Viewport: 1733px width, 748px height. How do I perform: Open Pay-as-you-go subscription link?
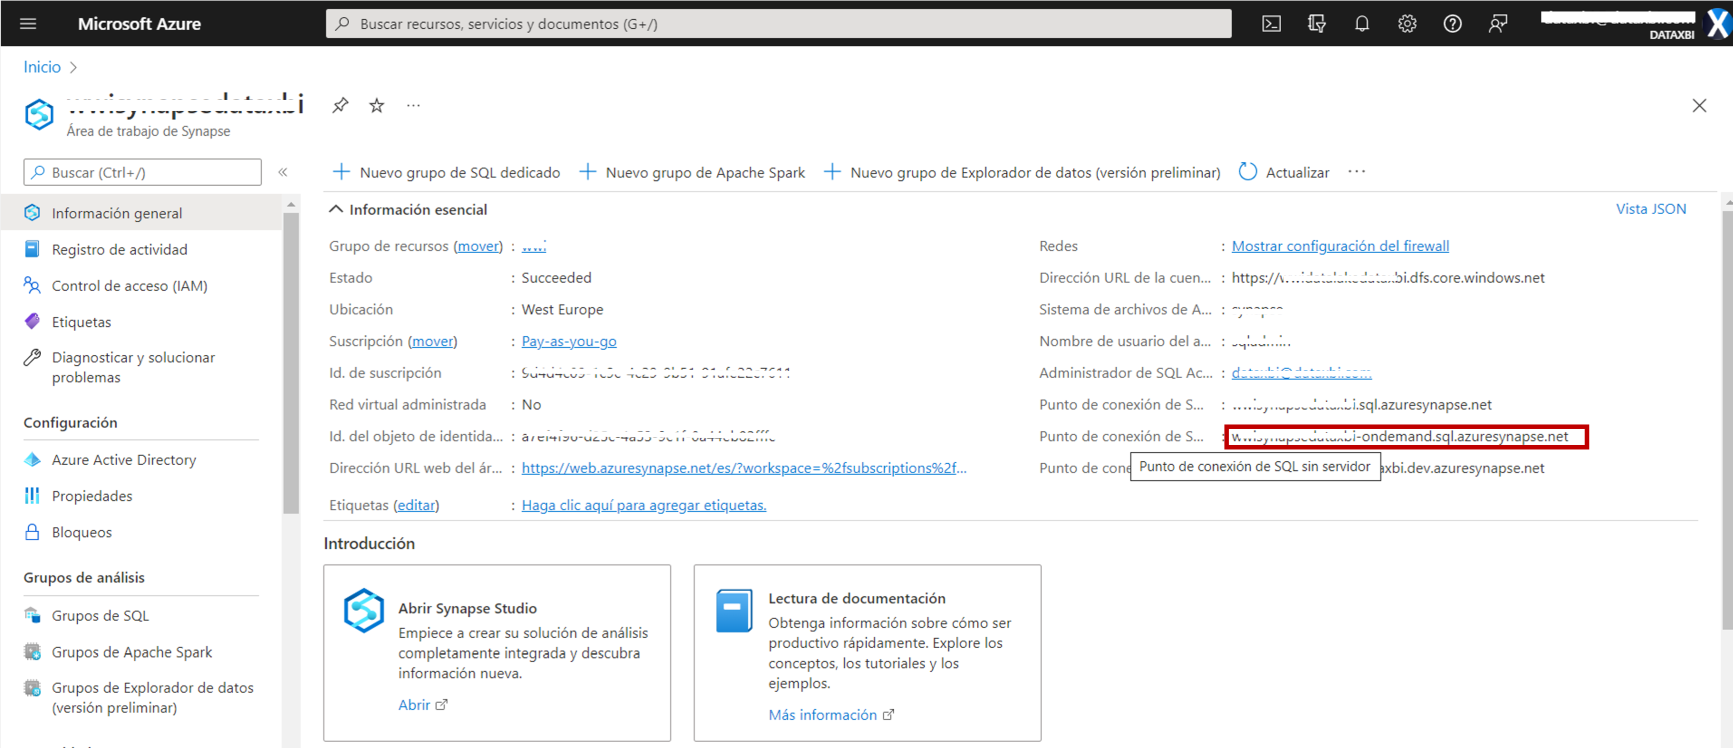569,341
